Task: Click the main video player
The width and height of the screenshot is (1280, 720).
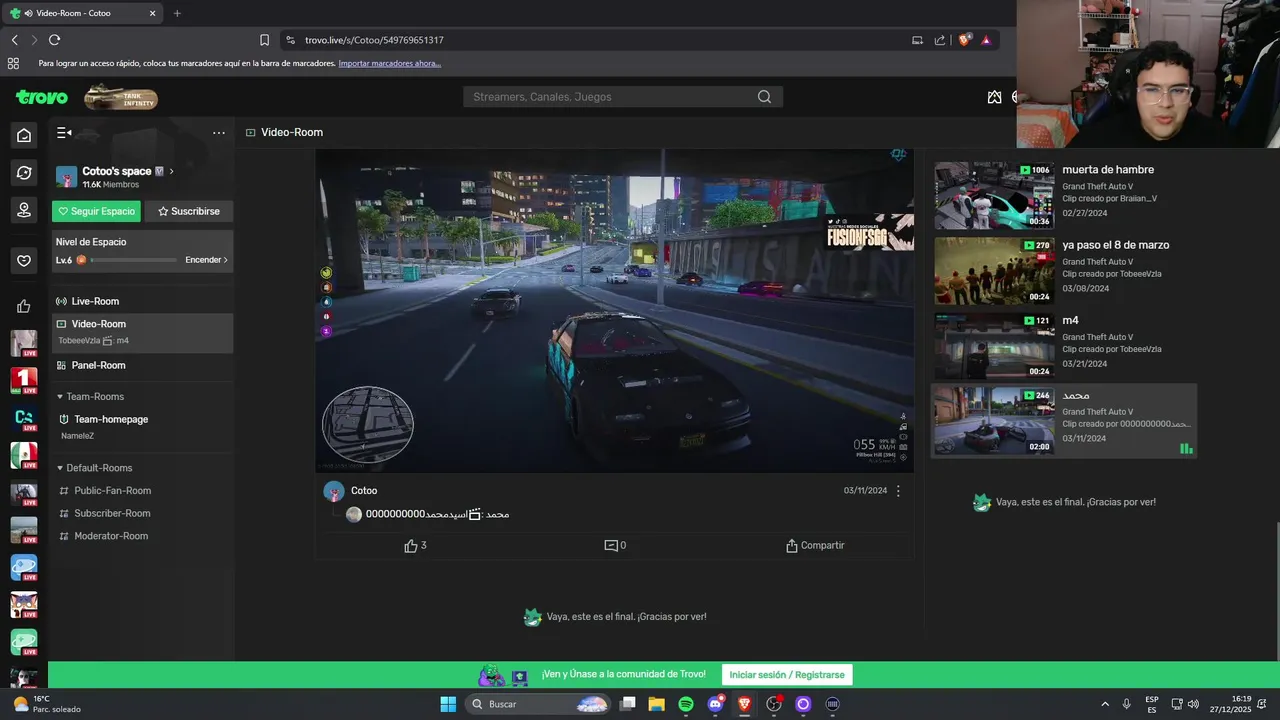Action: click(x=614, y=310)
